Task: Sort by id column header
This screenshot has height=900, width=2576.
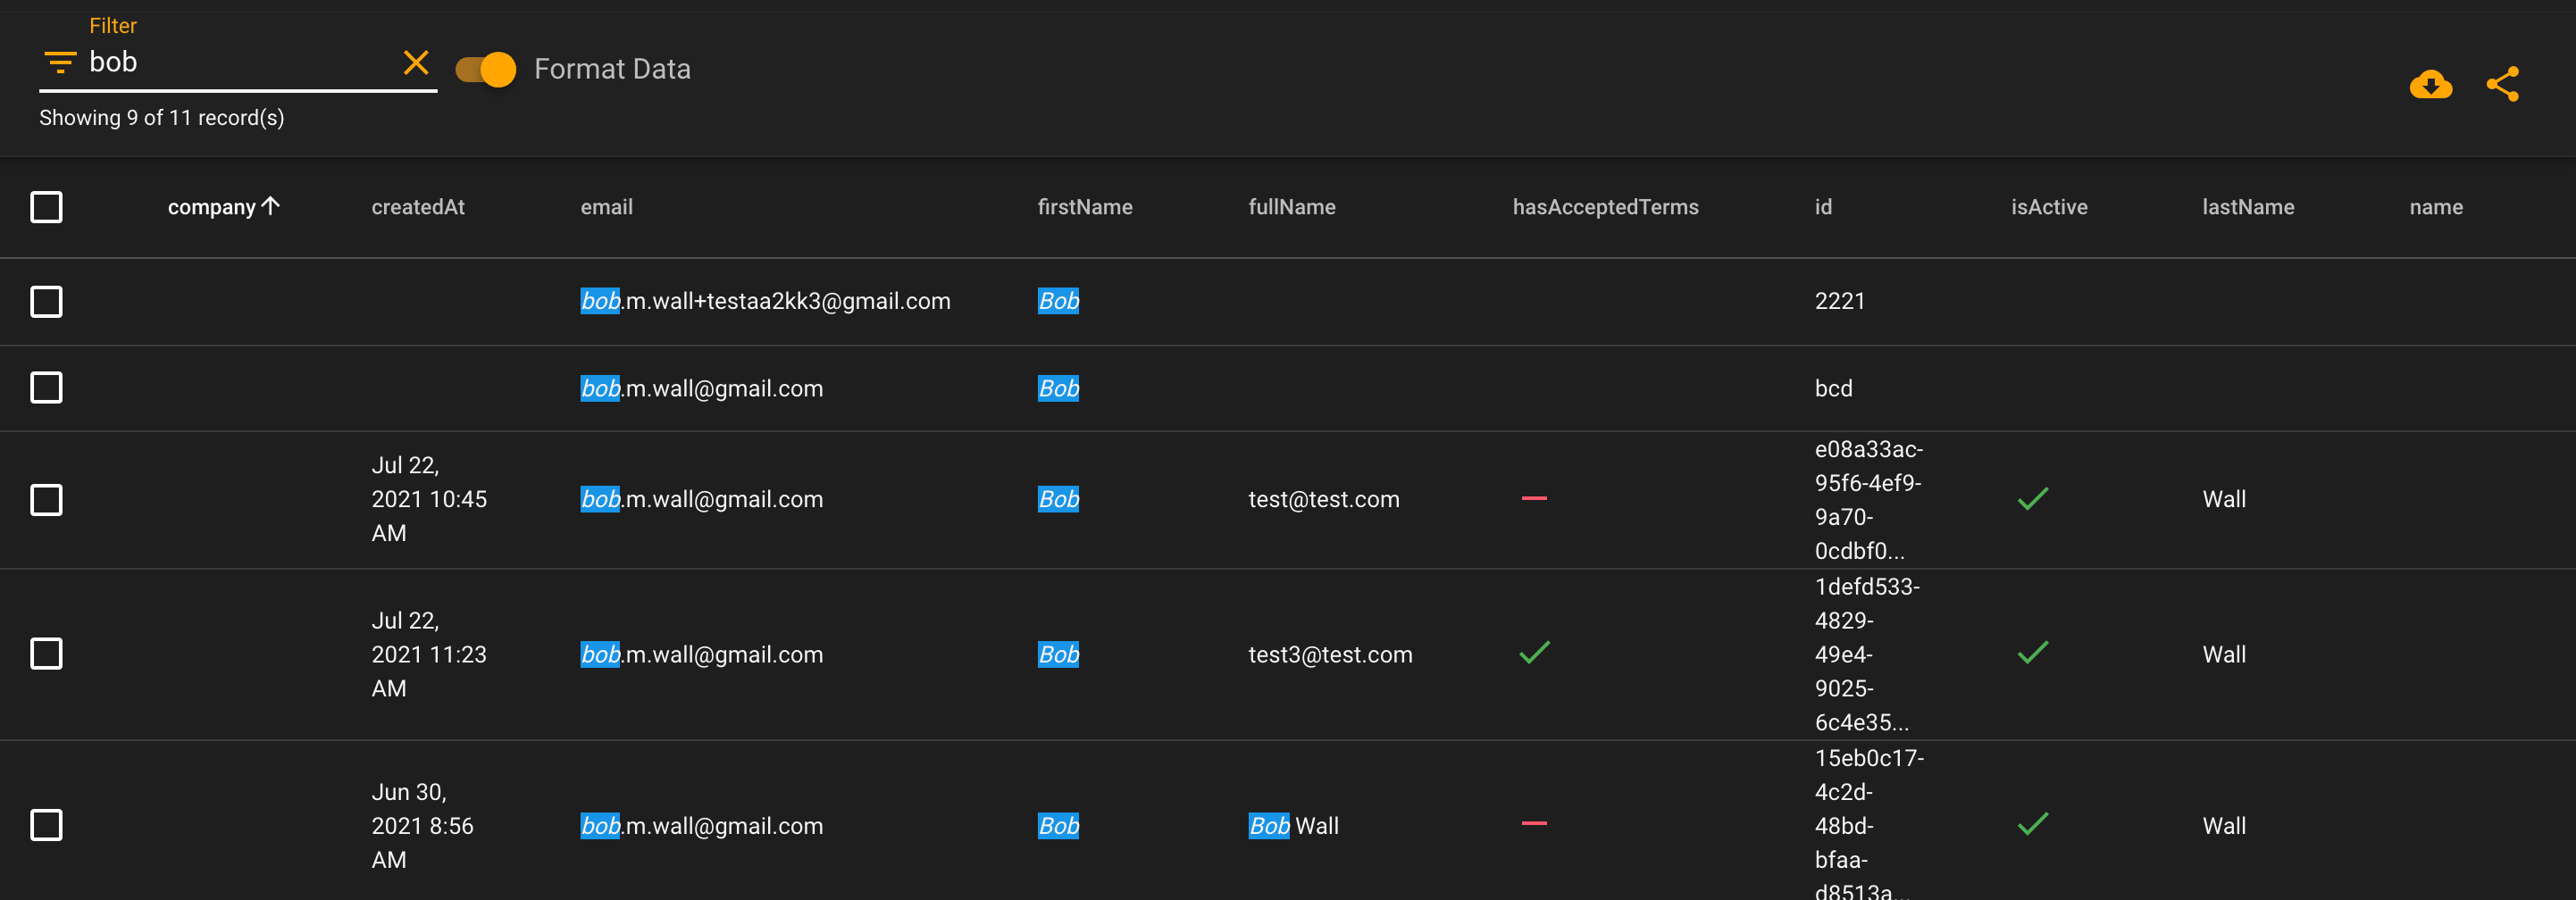Action: point(1823,207)
